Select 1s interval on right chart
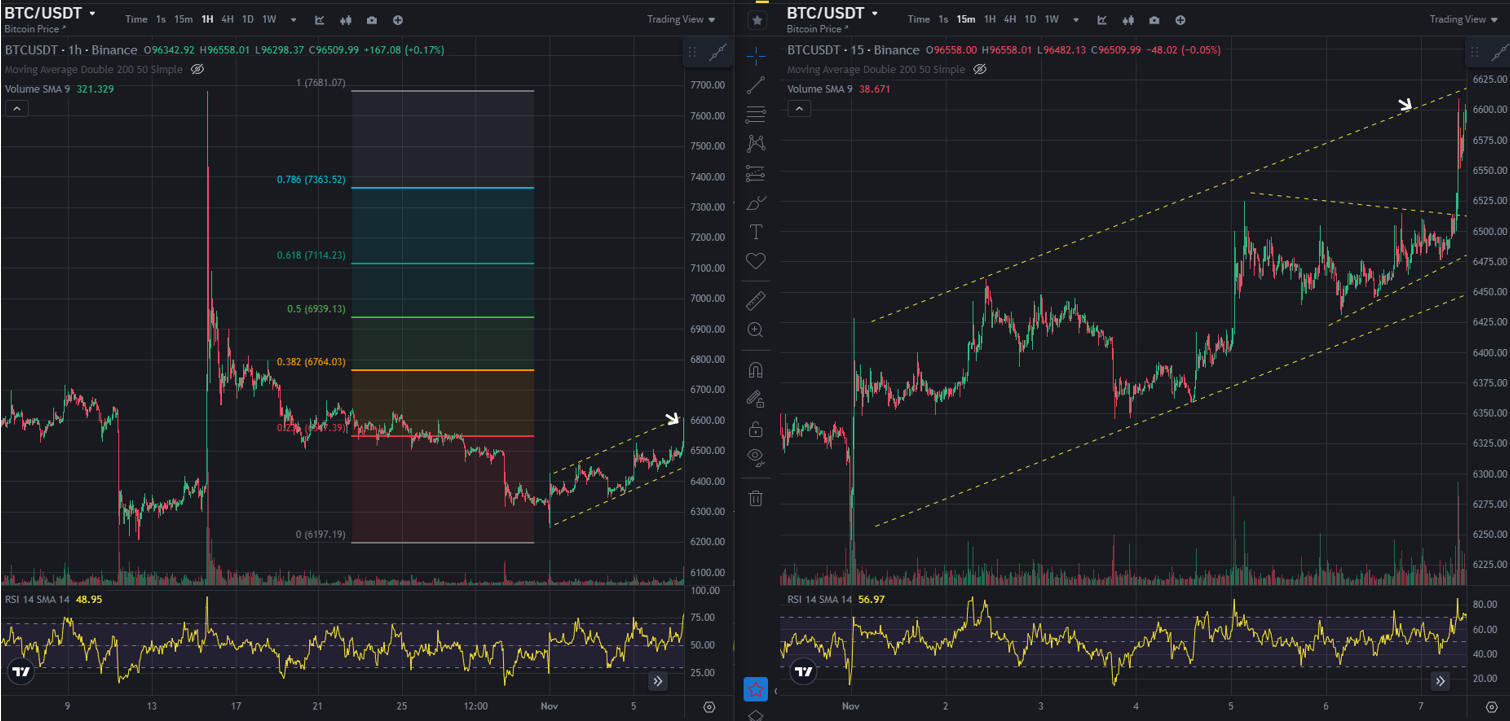The width and height of the screenshot is (1510, 721). [x=943, y=20]
